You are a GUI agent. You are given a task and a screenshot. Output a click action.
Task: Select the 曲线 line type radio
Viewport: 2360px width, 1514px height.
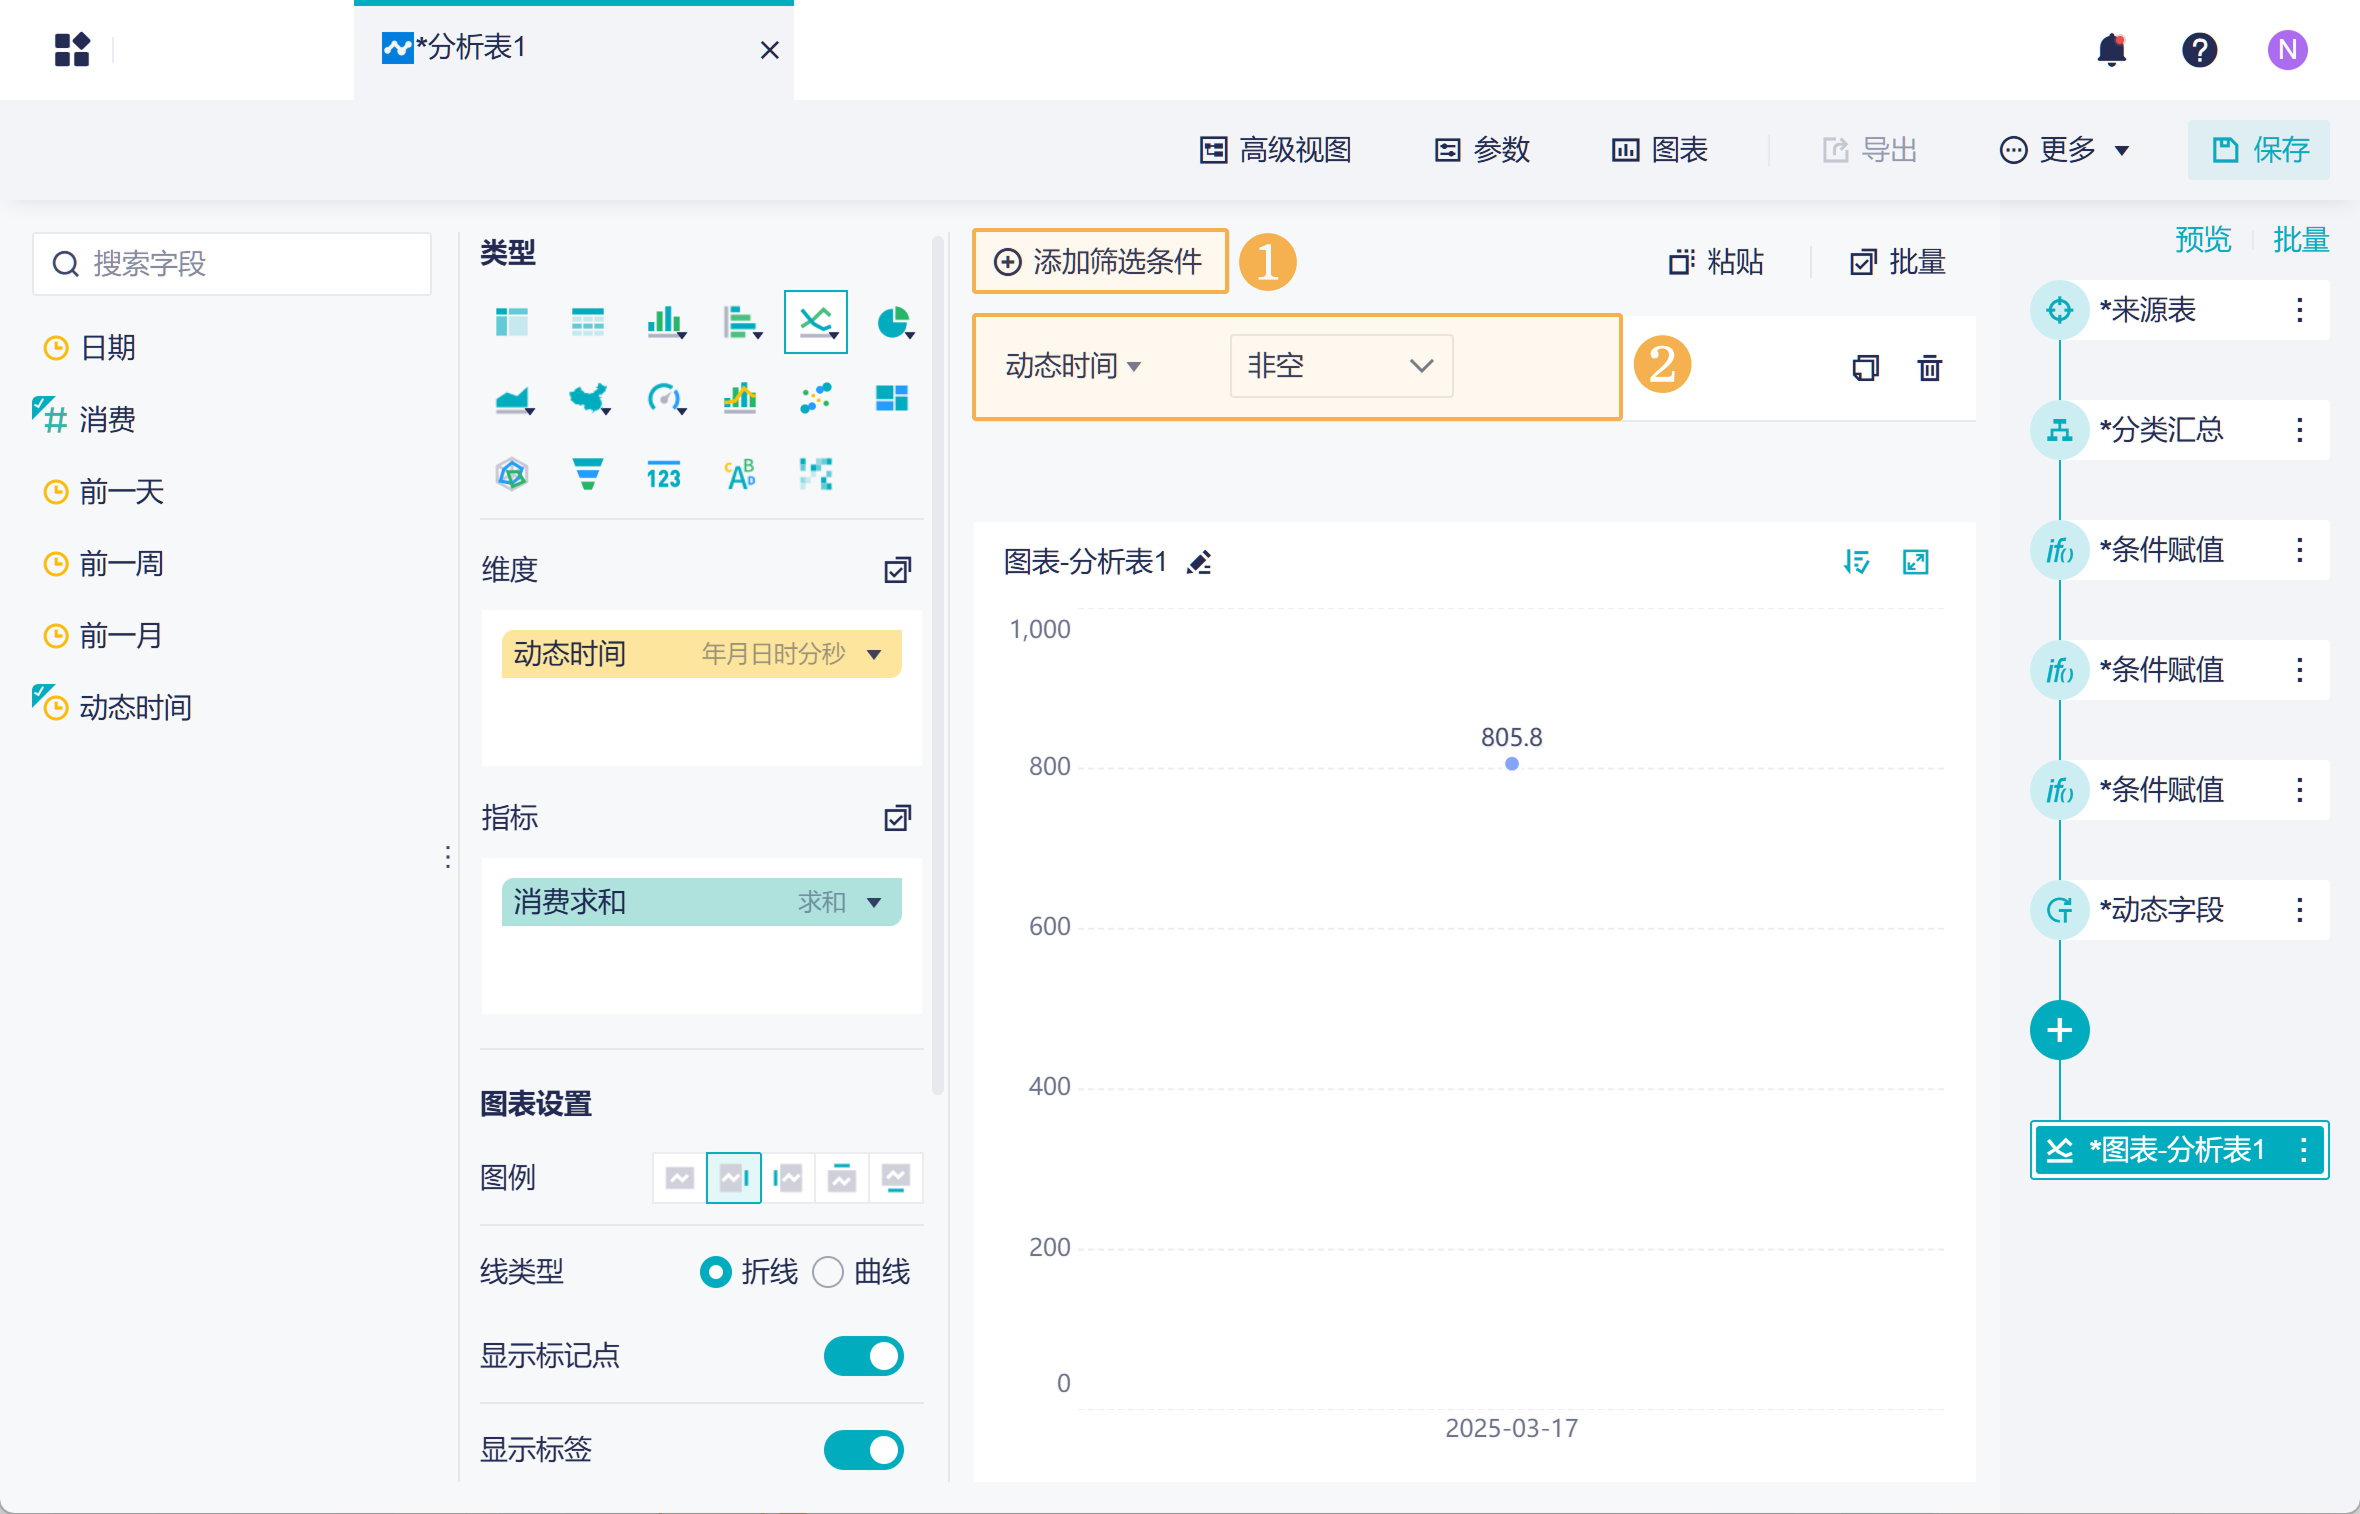pyautogui.click(x=828, y=1272)
